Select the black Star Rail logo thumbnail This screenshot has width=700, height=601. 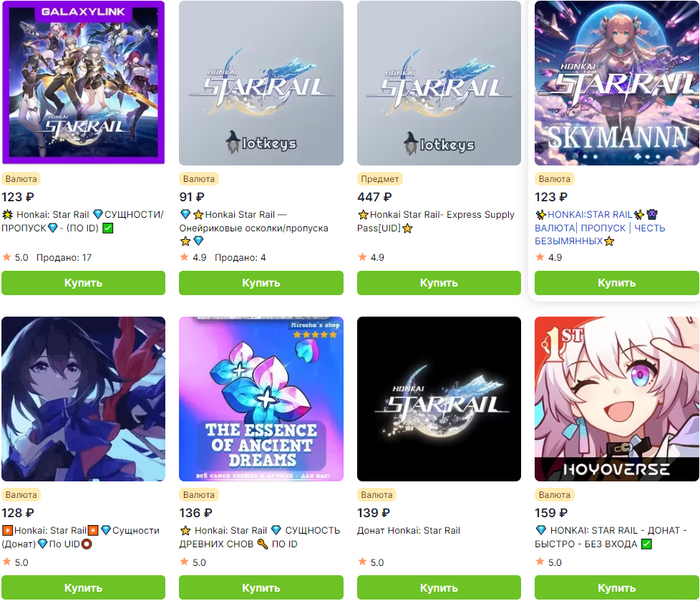coord(439,399)
